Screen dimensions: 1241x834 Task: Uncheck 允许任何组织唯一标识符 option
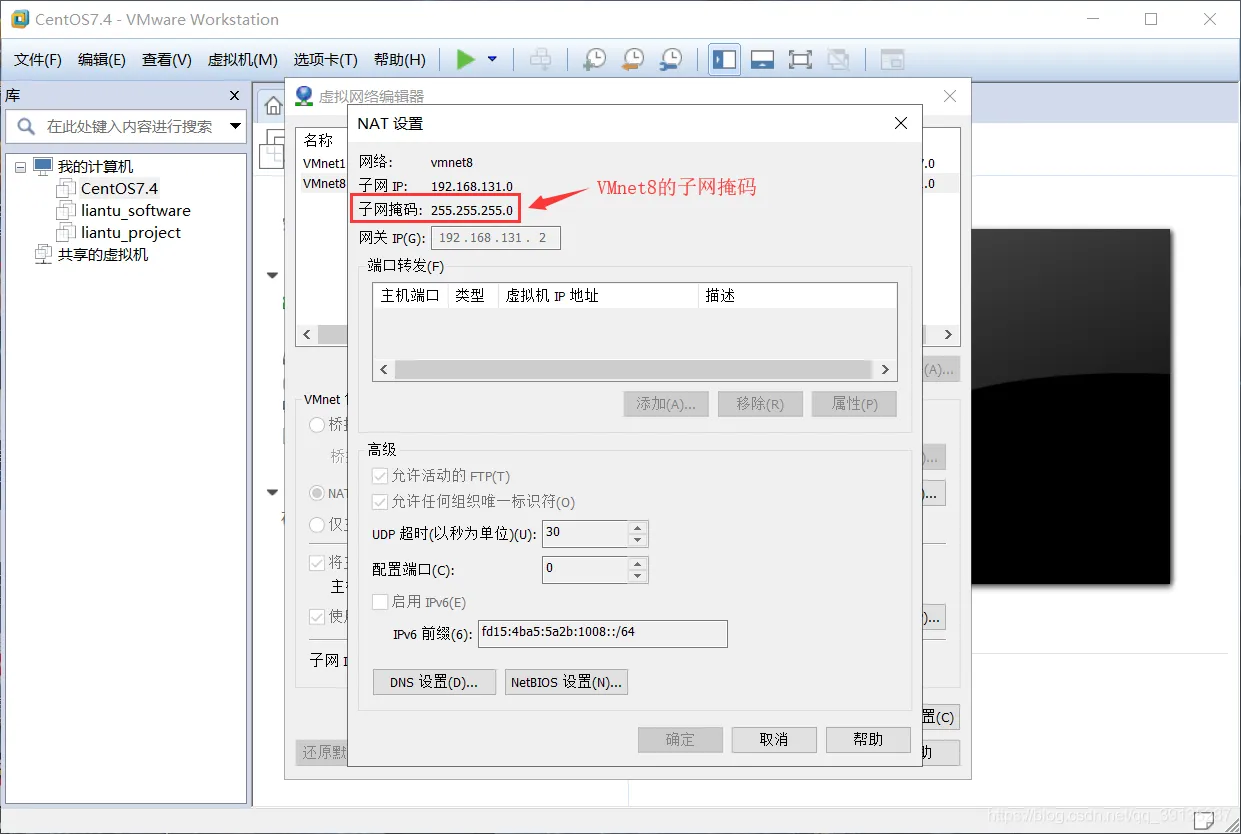379,502
